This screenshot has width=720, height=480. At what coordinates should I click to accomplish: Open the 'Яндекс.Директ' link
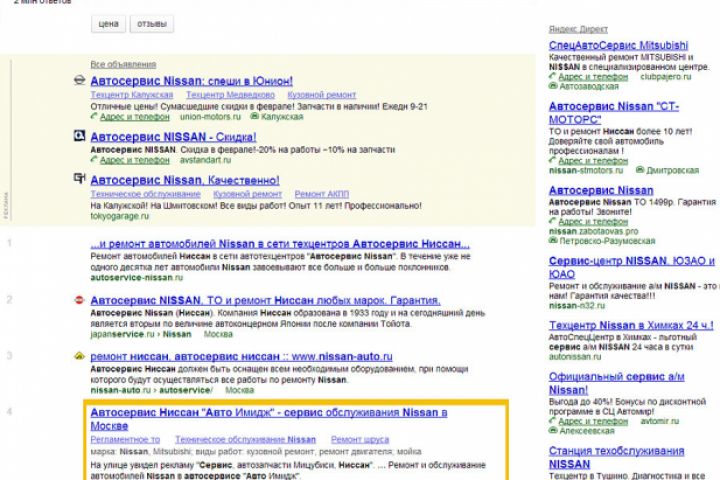pos(578,29)
